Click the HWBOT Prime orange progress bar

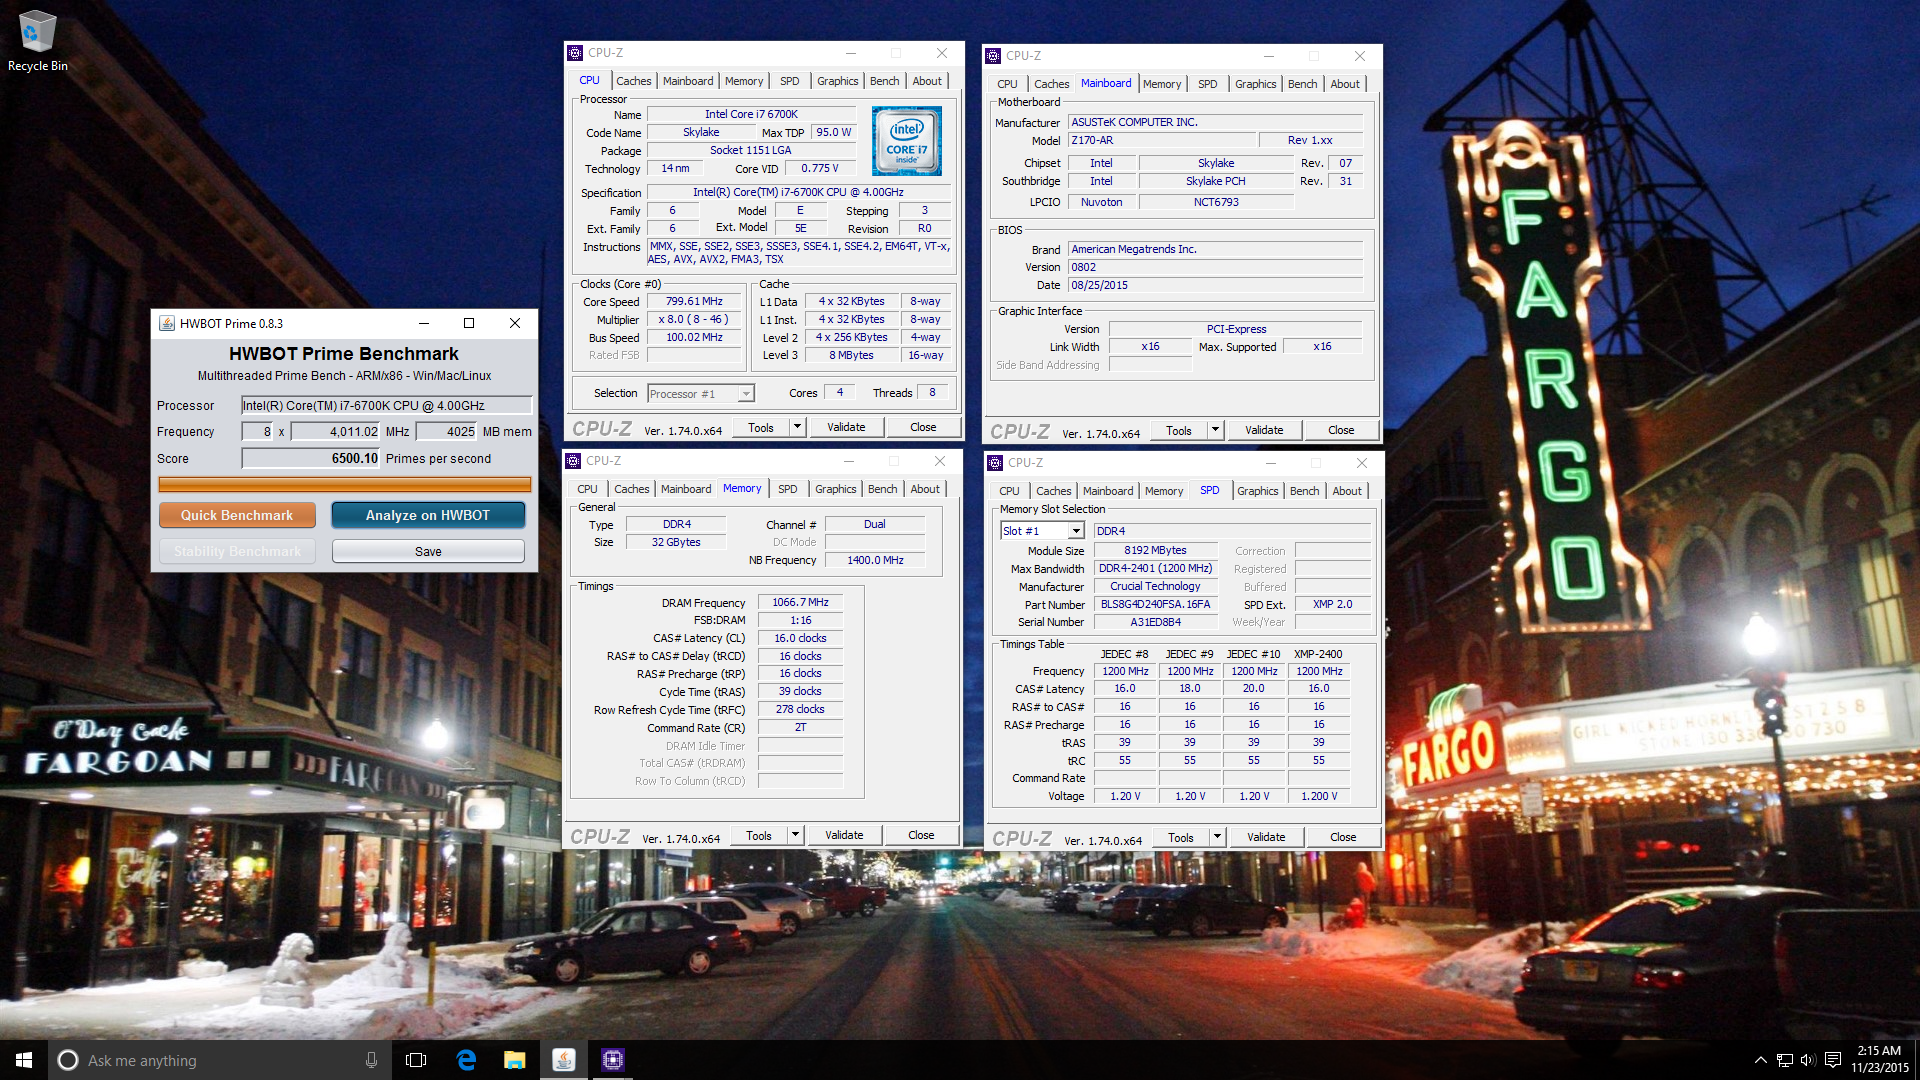click(x=345, y=484)
